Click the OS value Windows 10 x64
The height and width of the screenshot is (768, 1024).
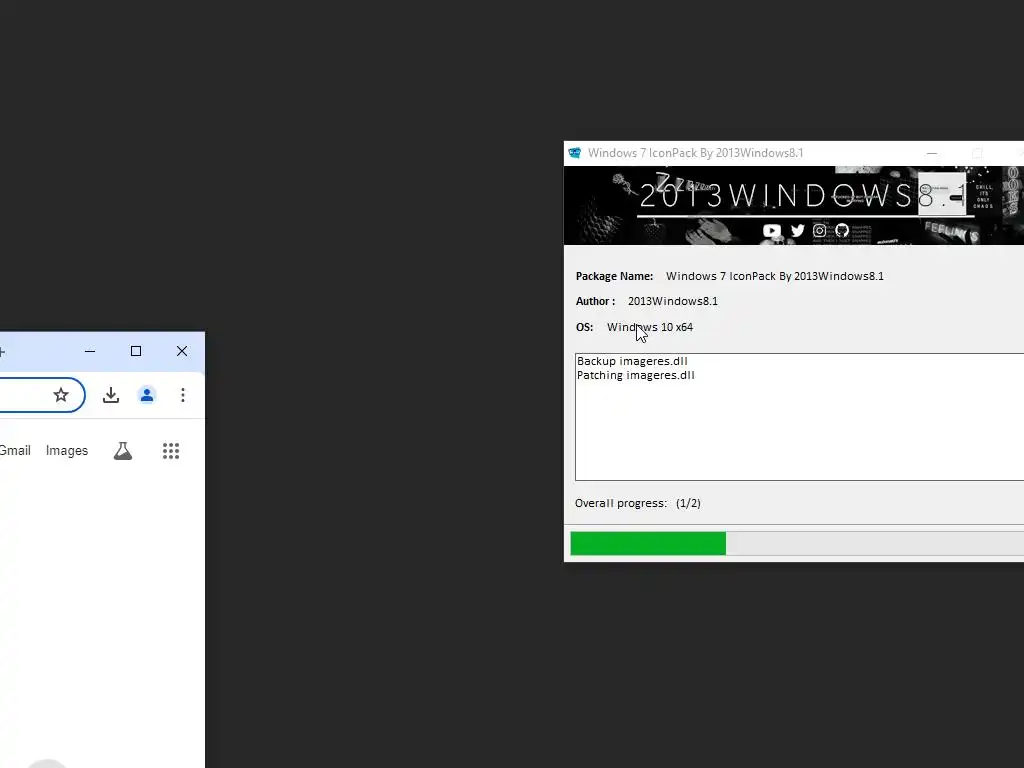tap(650, 327)
